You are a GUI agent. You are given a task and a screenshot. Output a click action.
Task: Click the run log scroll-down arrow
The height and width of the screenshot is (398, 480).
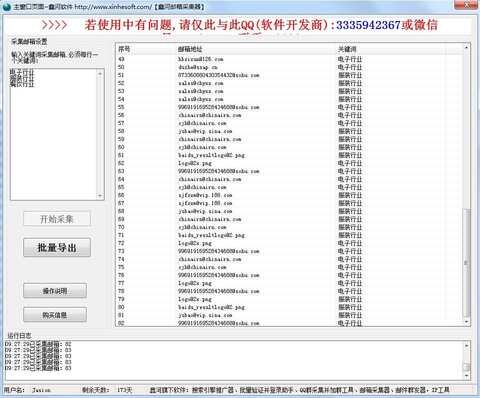tap(467, 375)
